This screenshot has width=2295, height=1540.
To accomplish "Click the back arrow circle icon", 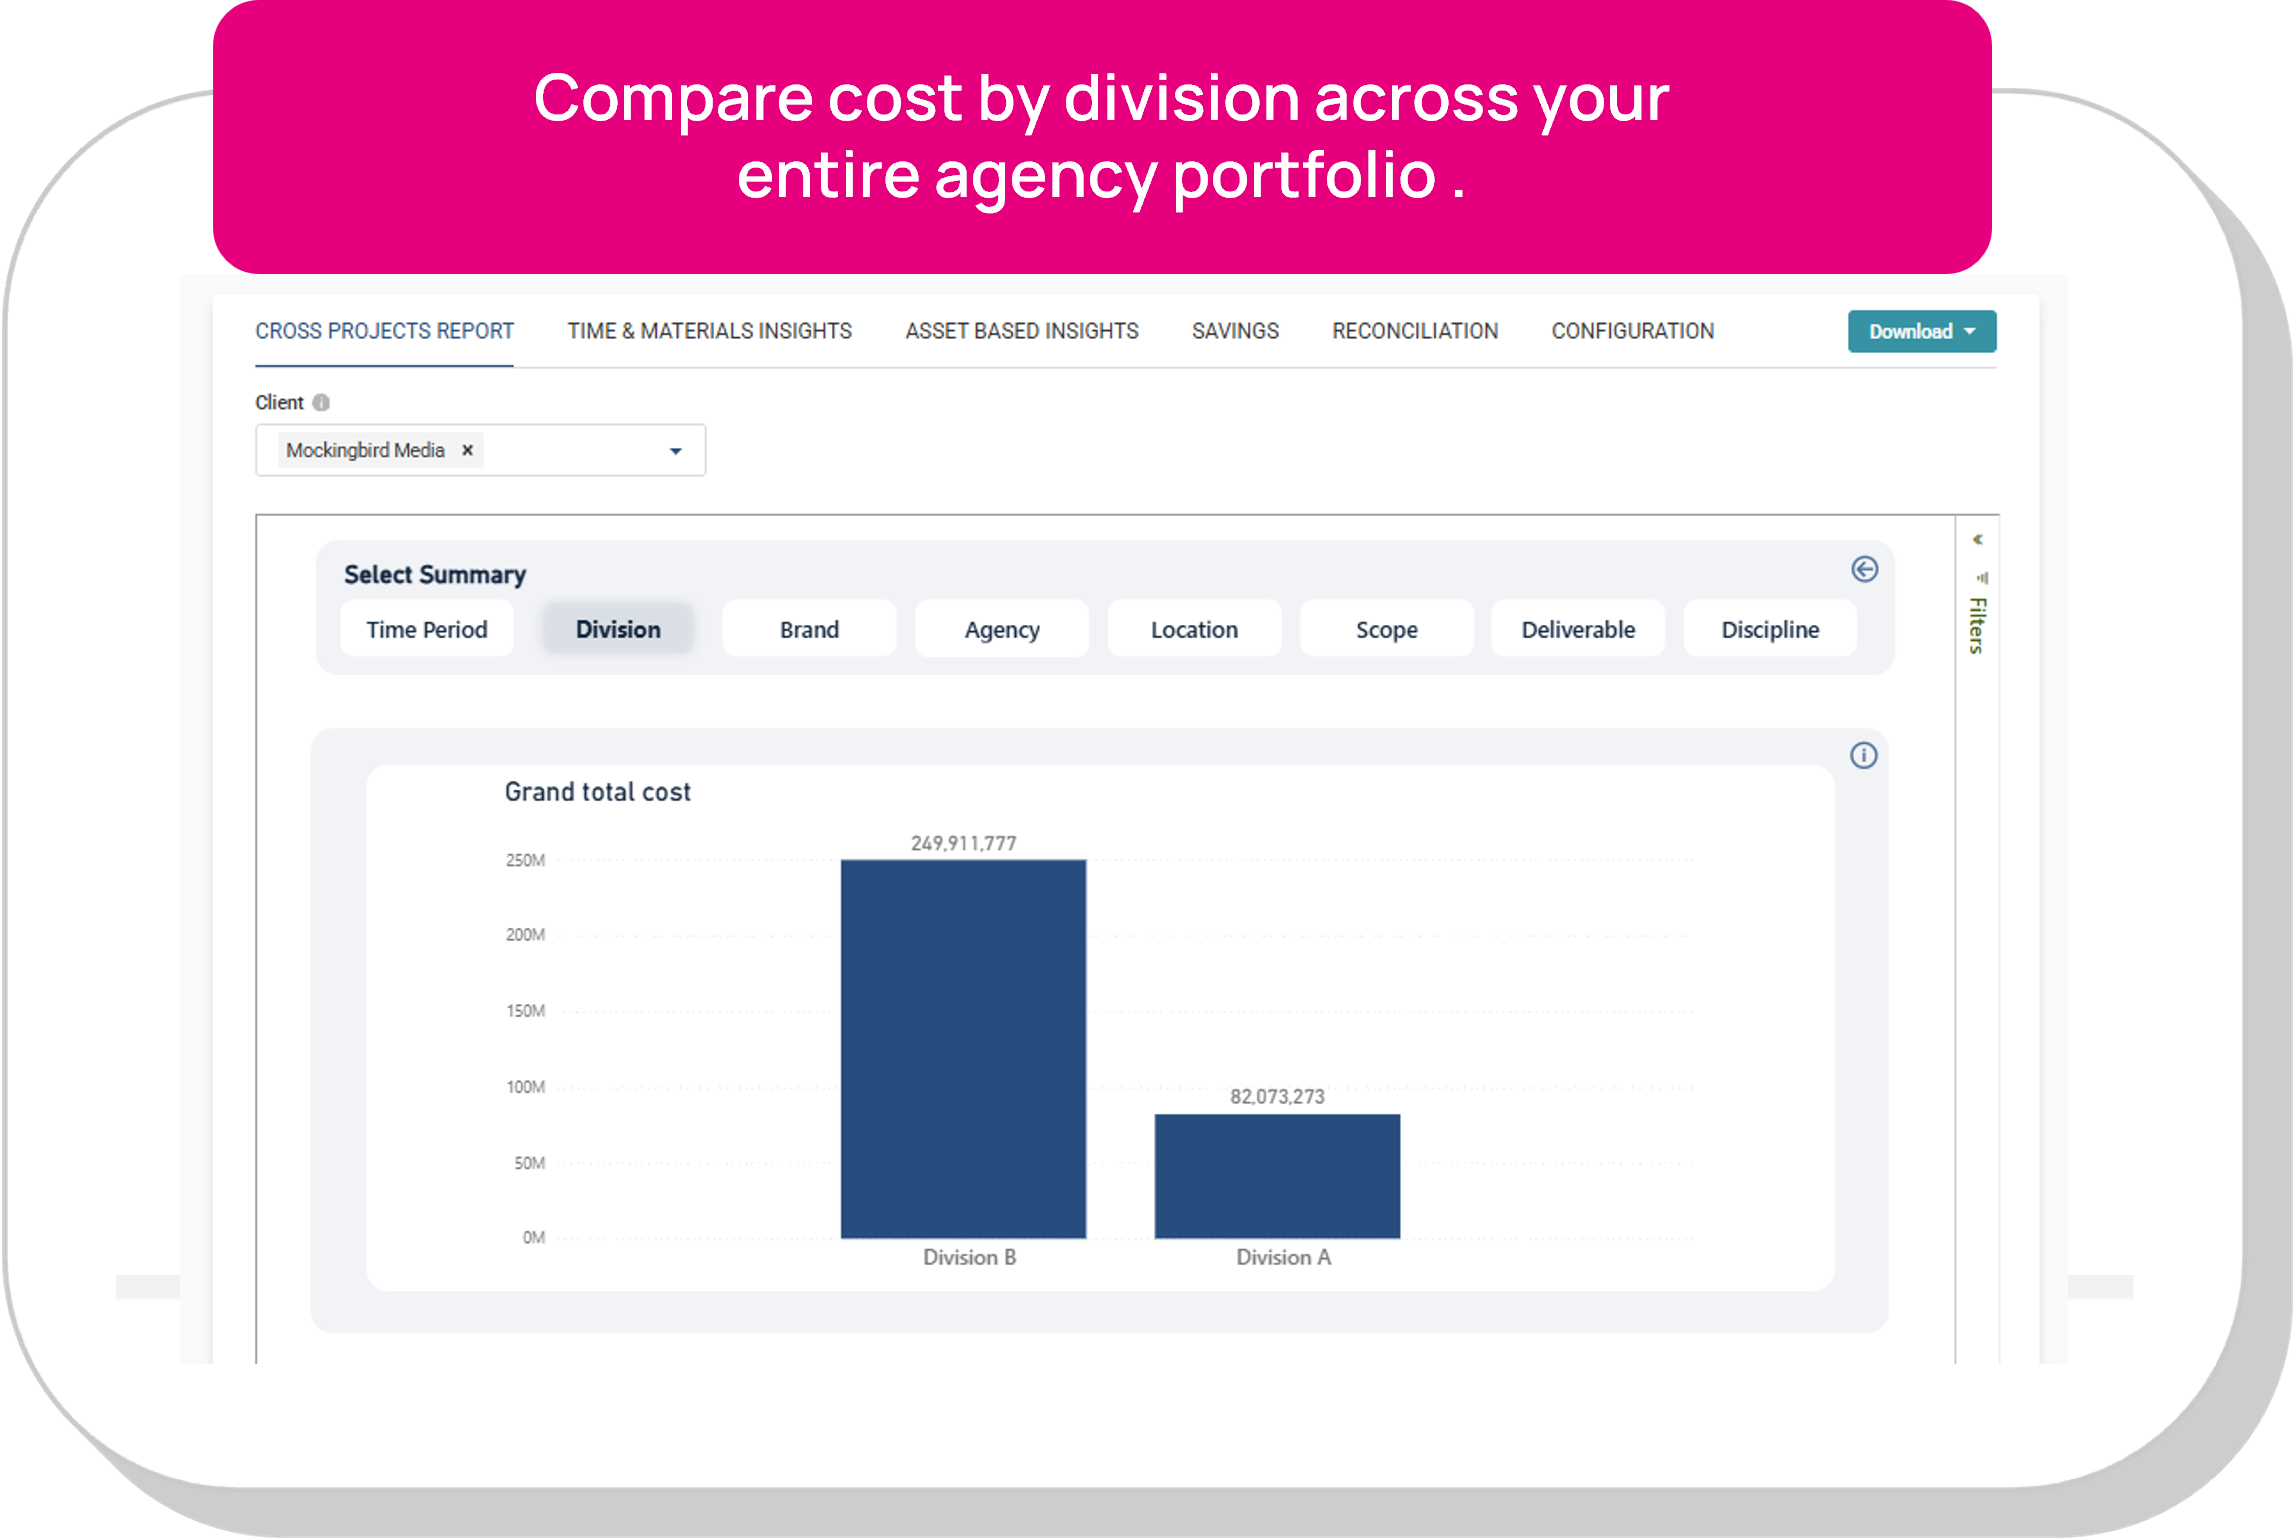I will point(1864,569).
